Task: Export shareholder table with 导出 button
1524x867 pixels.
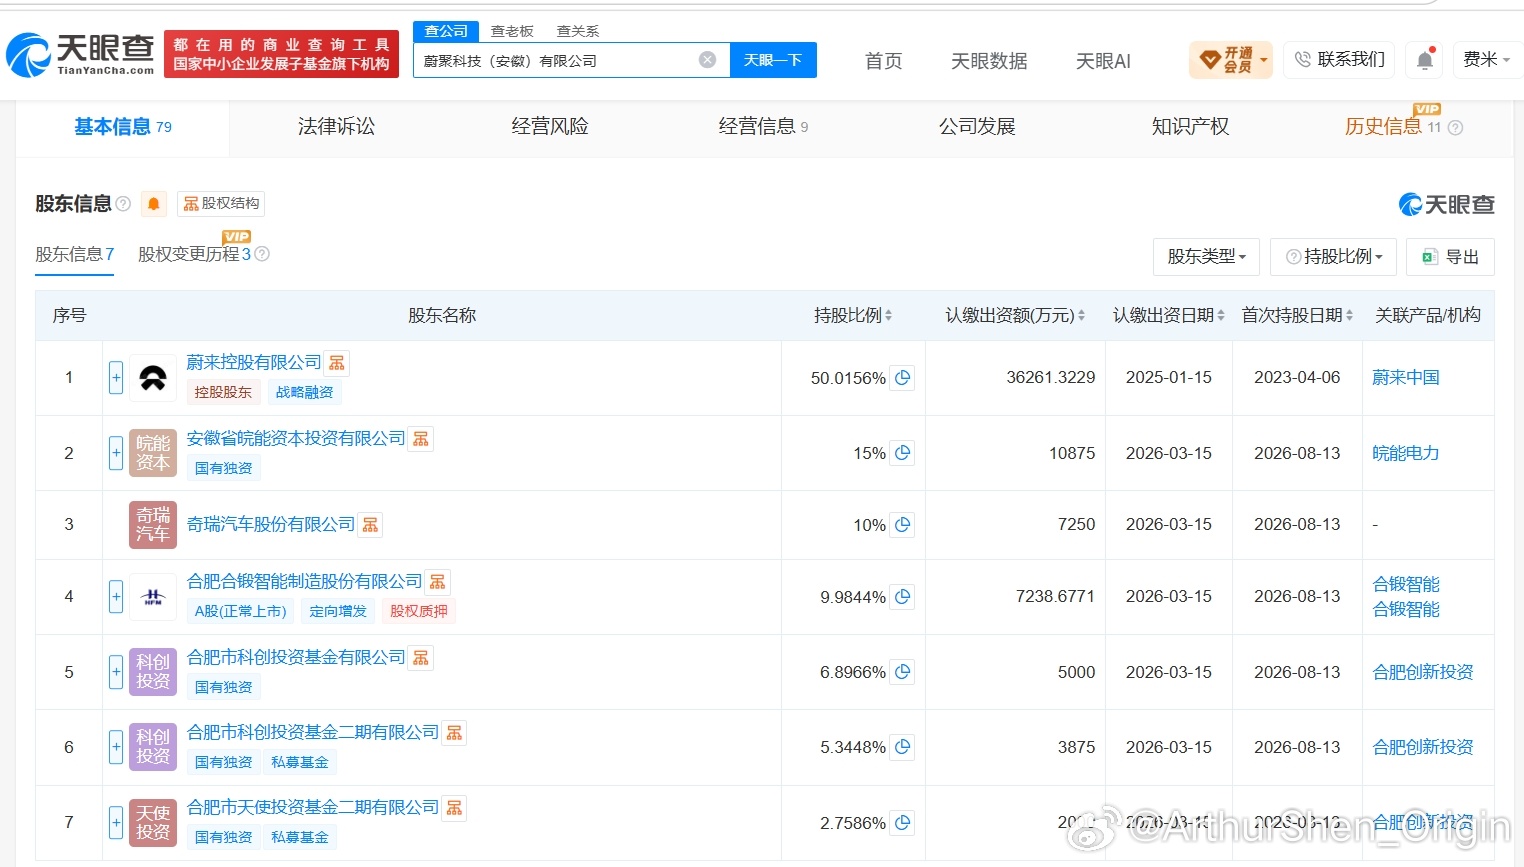Action: coord(1450,257)
